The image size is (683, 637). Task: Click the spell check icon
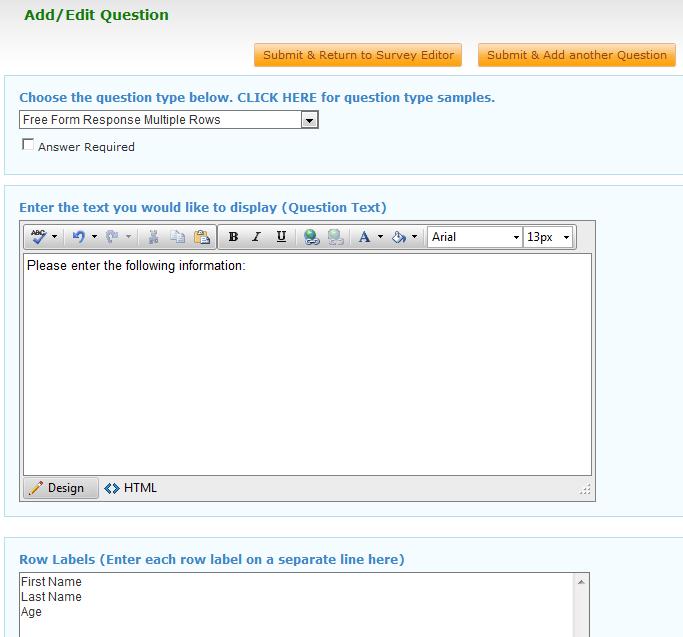pyautogui.click(x=38, y=237)
